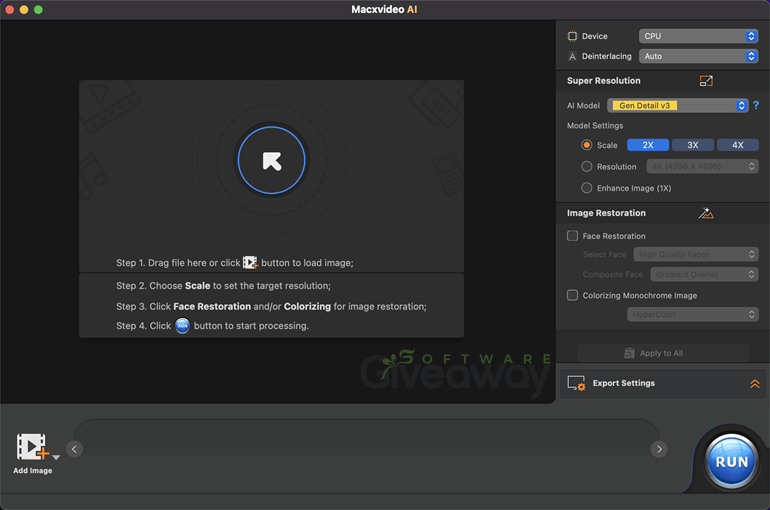Click the add-file icon in Step 1
770x510 pixels.
(x=250, y=263)
